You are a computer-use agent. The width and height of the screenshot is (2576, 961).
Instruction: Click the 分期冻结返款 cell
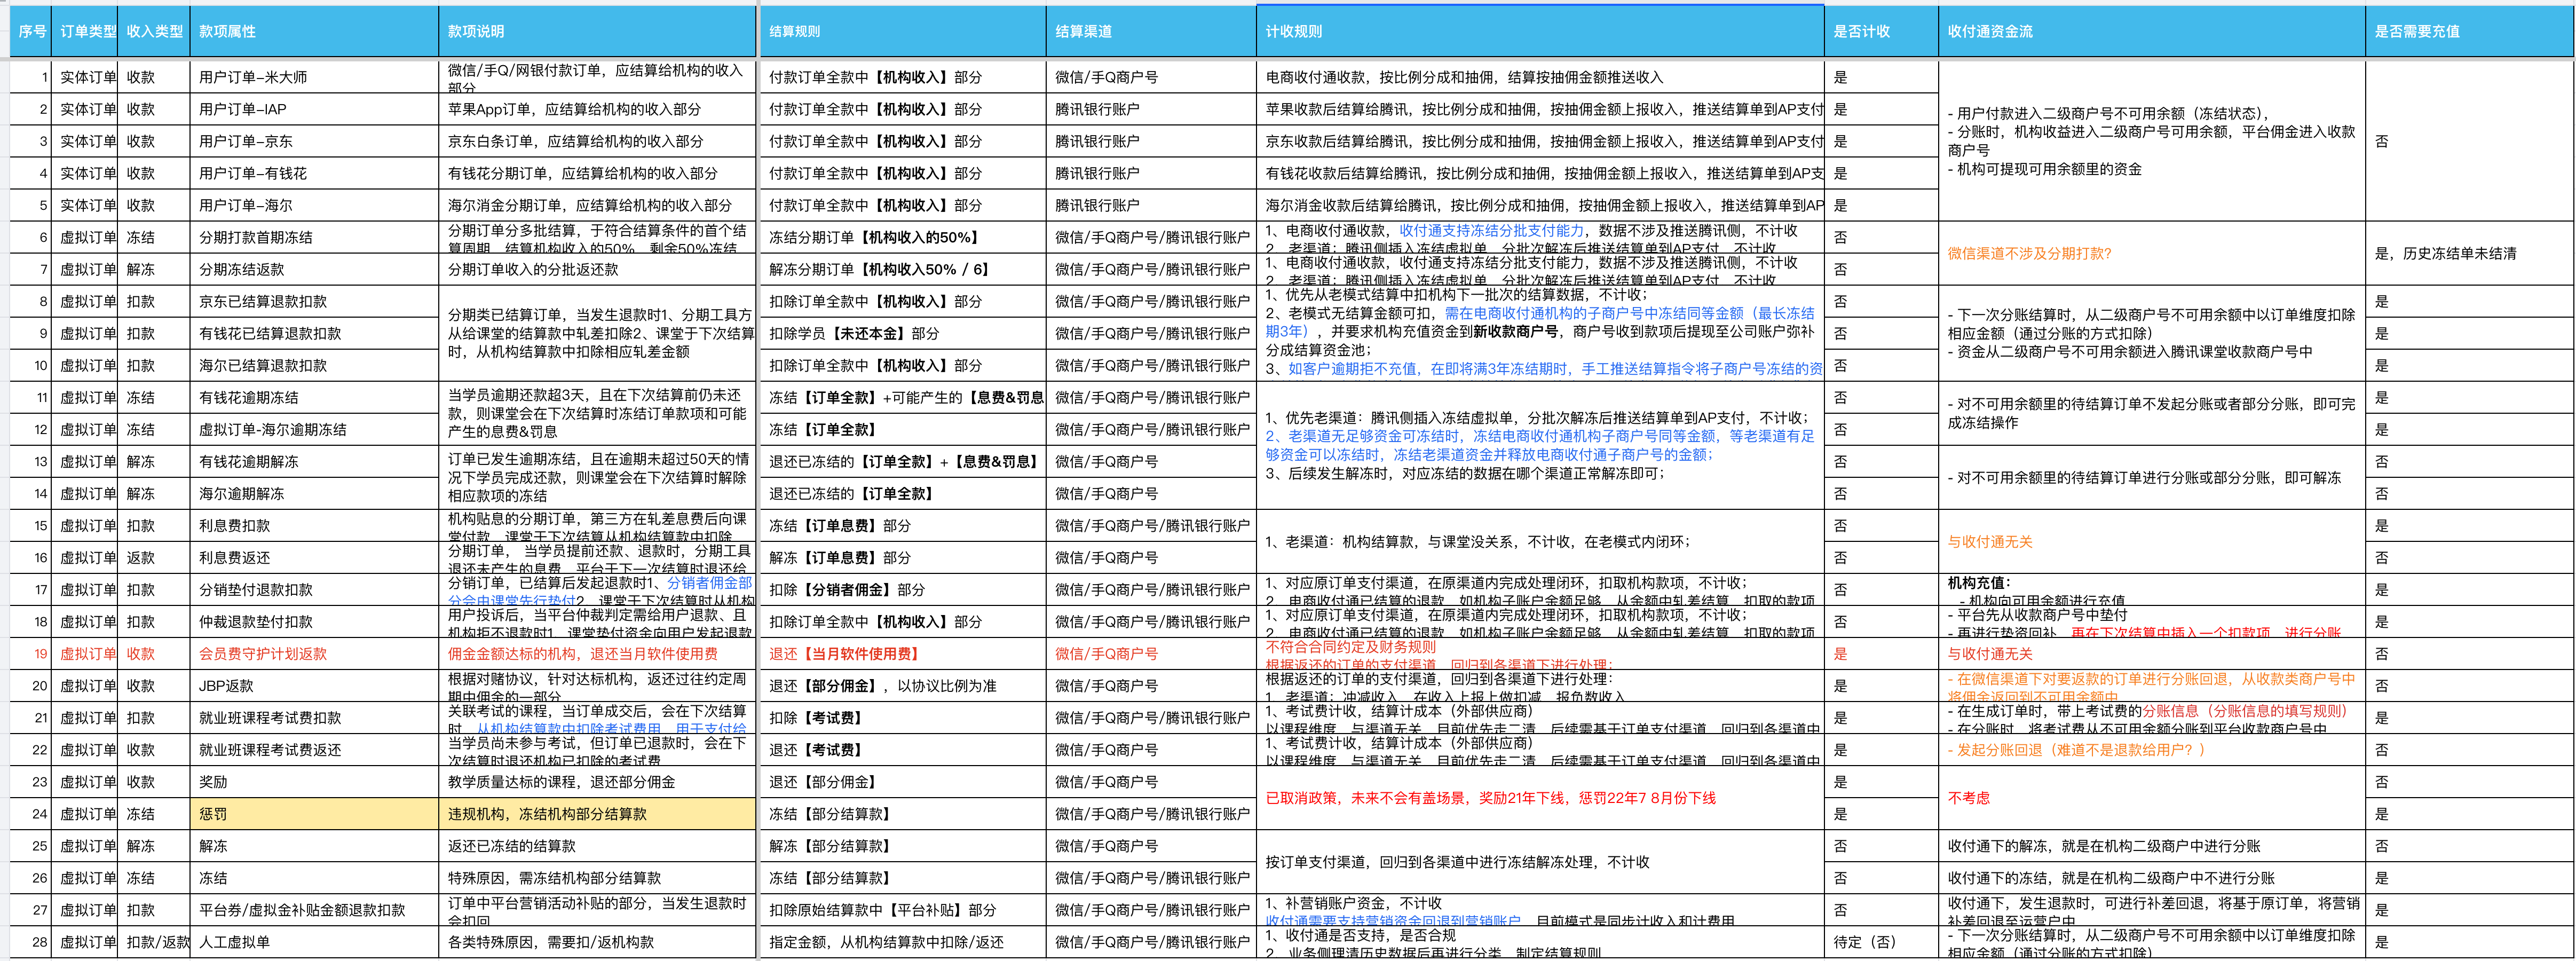point(314,269)
